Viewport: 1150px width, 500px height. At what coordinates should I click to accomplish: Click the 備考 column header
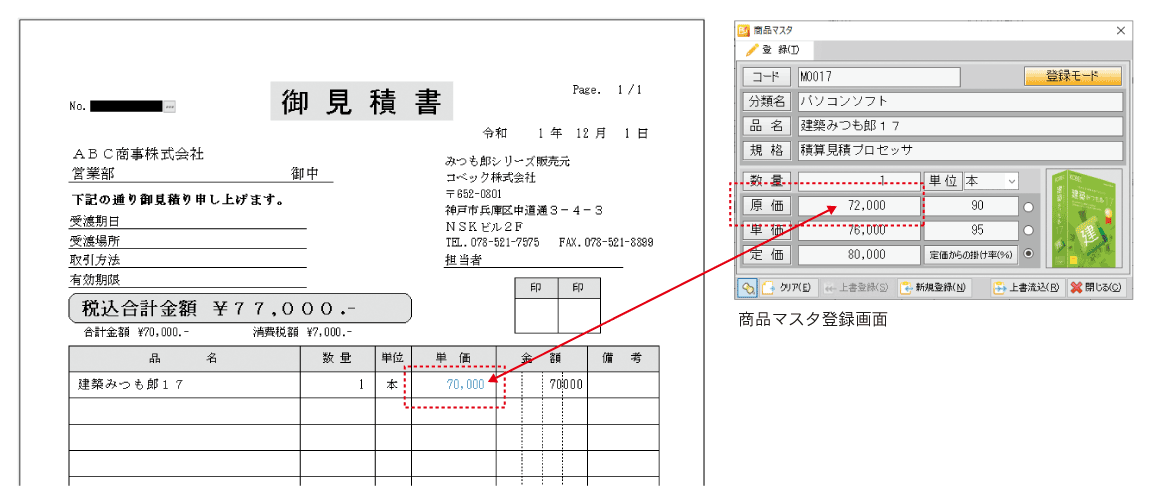click(x=623, y=359)
